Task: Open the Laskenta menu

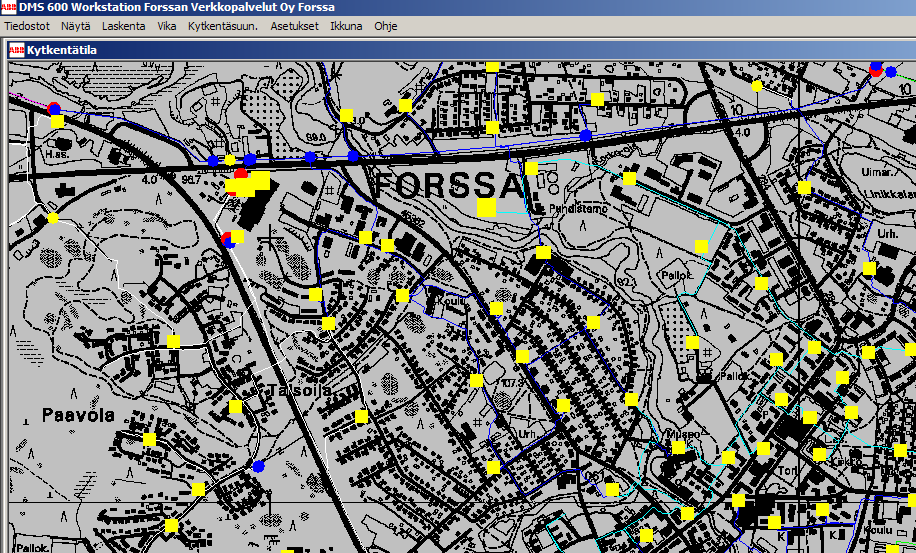Action: [123, 26]
